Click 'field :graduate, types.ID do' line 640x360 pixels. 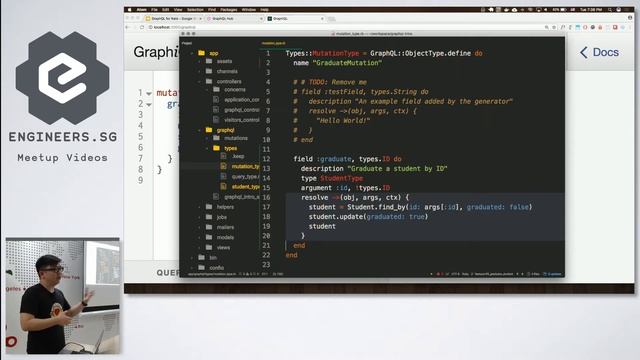(x=347, y=159)
